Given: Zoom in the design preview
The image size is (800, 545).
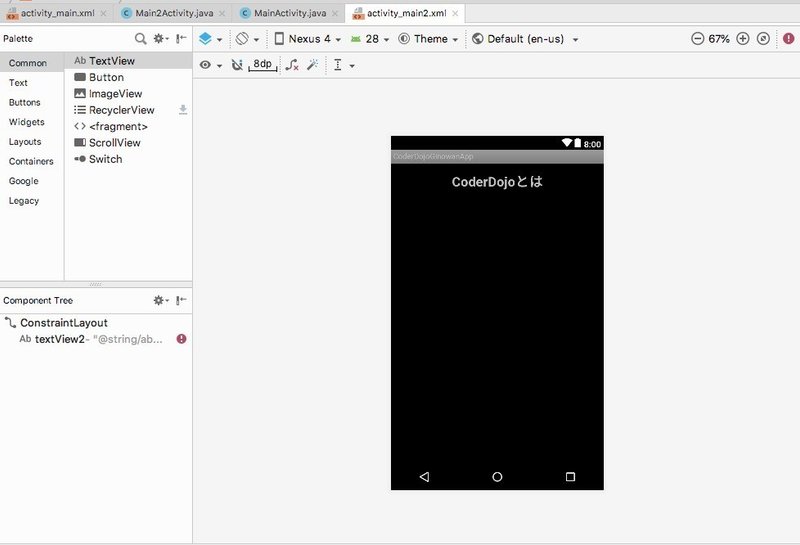Looking at the screenshot, I should [743, 38].
